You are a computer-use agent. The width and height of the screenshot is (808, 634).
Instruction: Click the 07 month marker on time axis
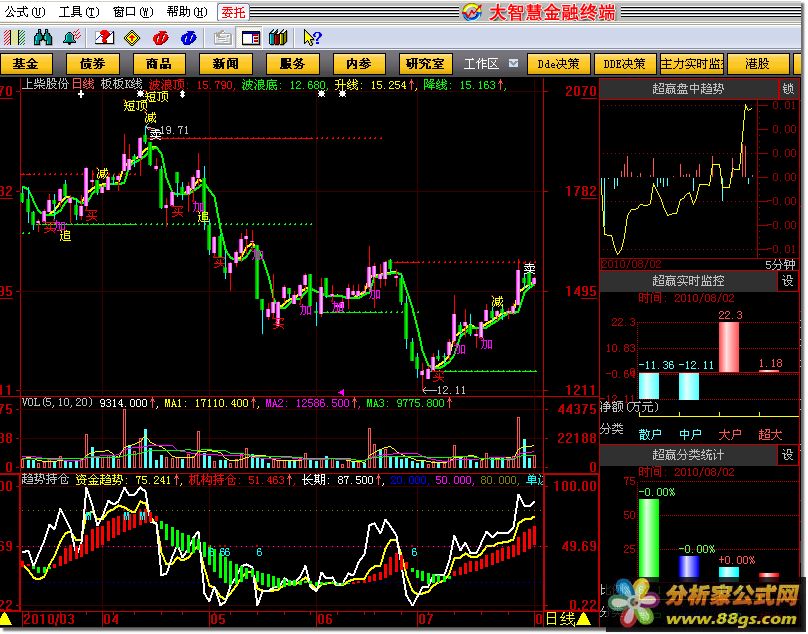click(425, 619)
